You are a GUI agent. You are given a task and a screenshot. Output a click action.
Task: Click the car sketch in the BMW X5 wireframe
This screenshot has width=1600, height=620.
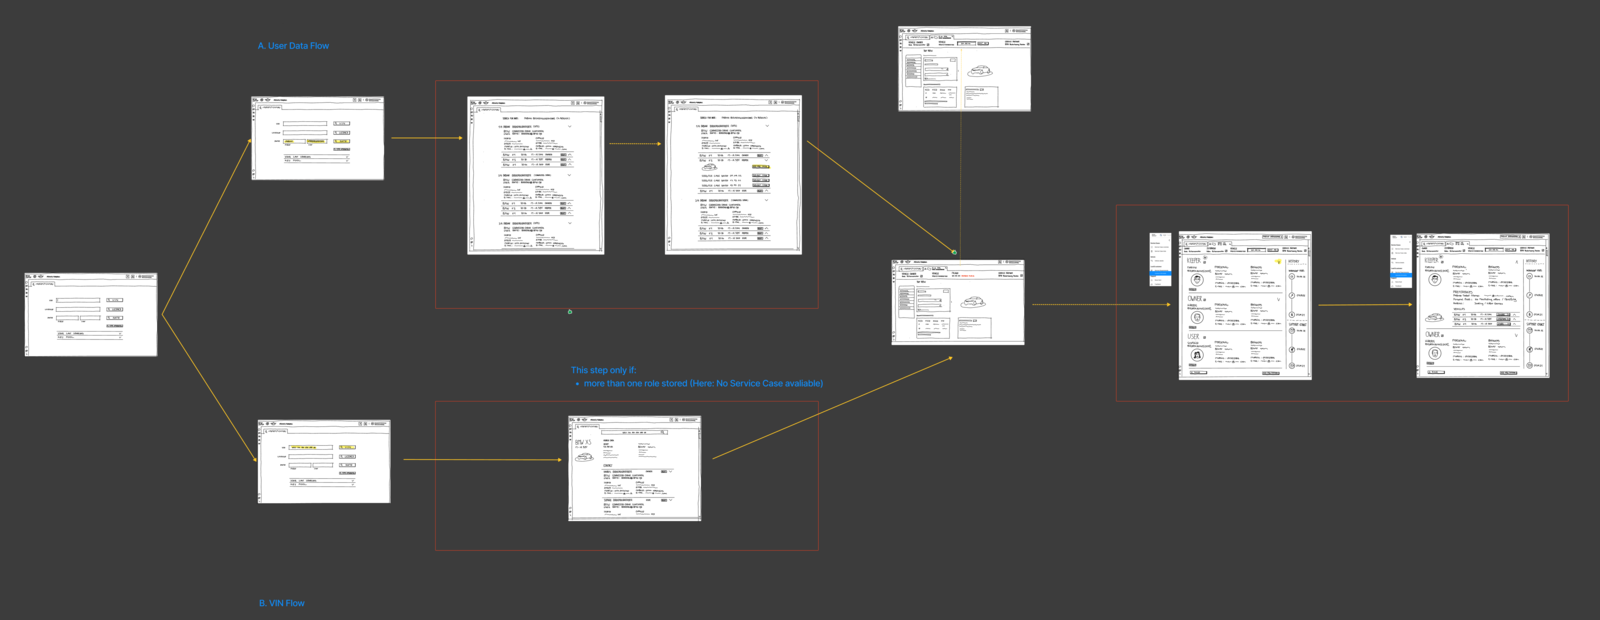584,457
